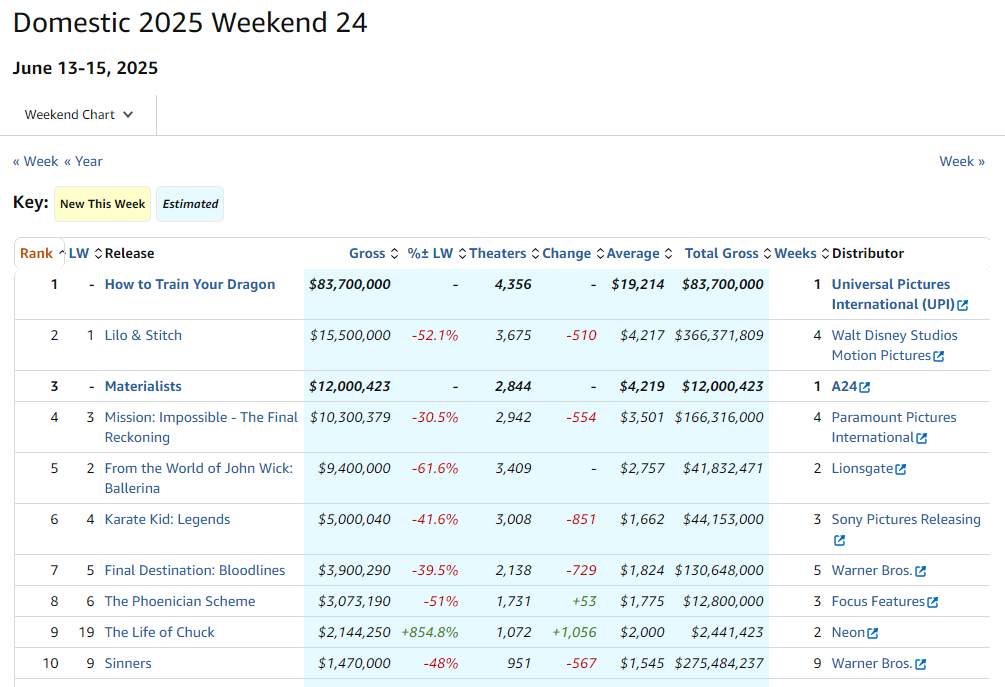
Task: Open From the World of John Wick: Ballerina
Action: click(x=199, y=478)
